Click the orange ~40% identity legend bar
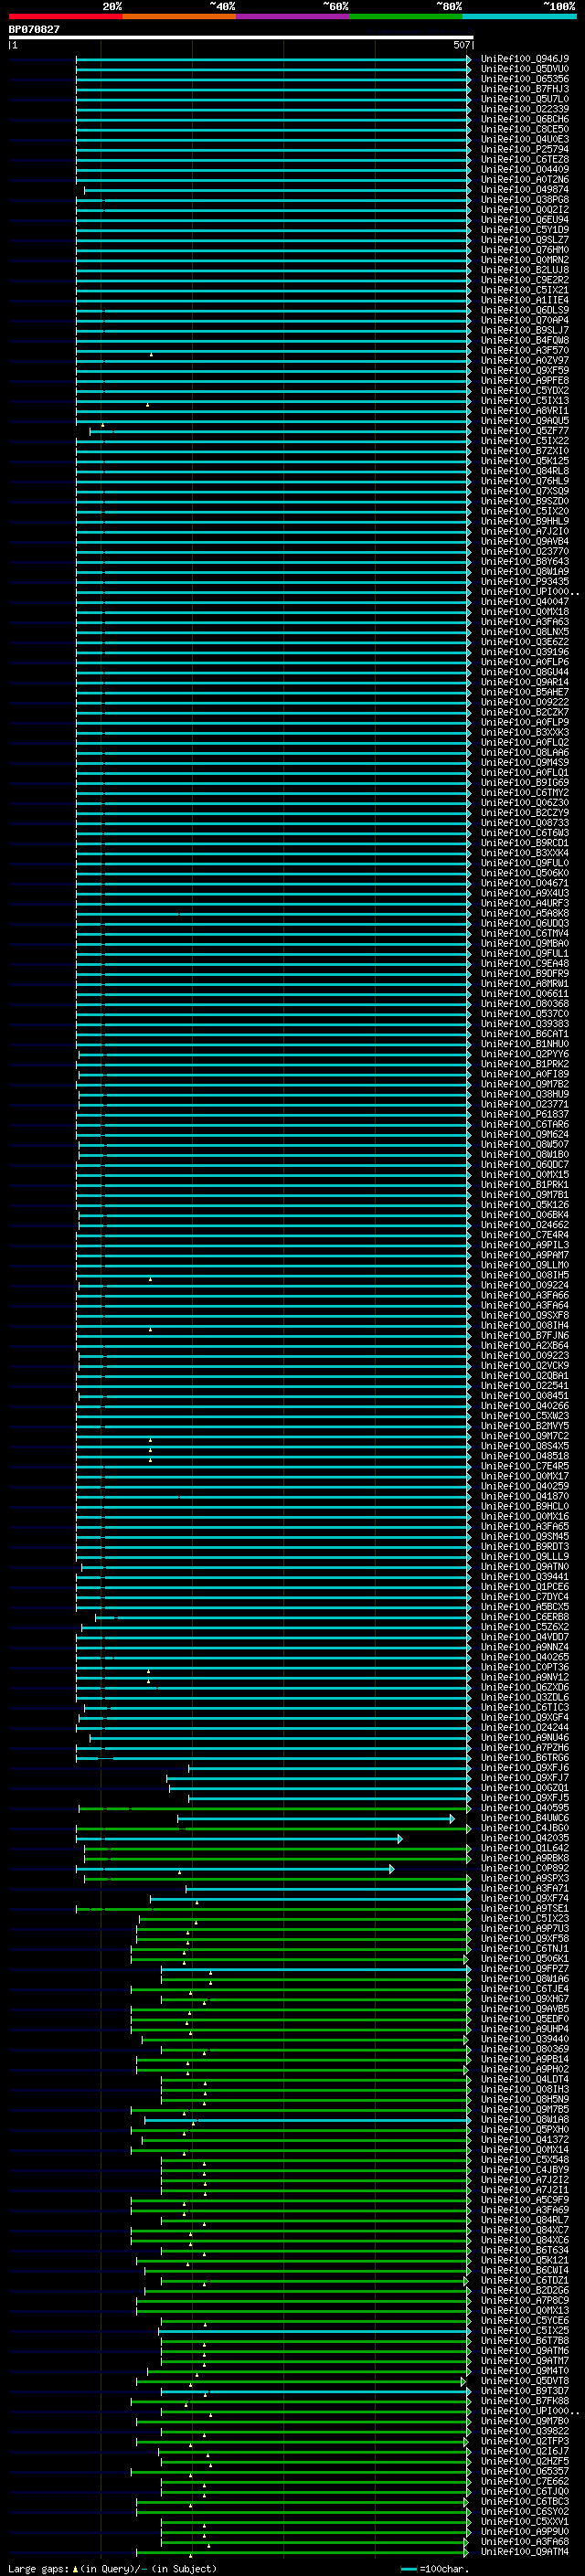The image size is (585, 2576). coord(179,16)
